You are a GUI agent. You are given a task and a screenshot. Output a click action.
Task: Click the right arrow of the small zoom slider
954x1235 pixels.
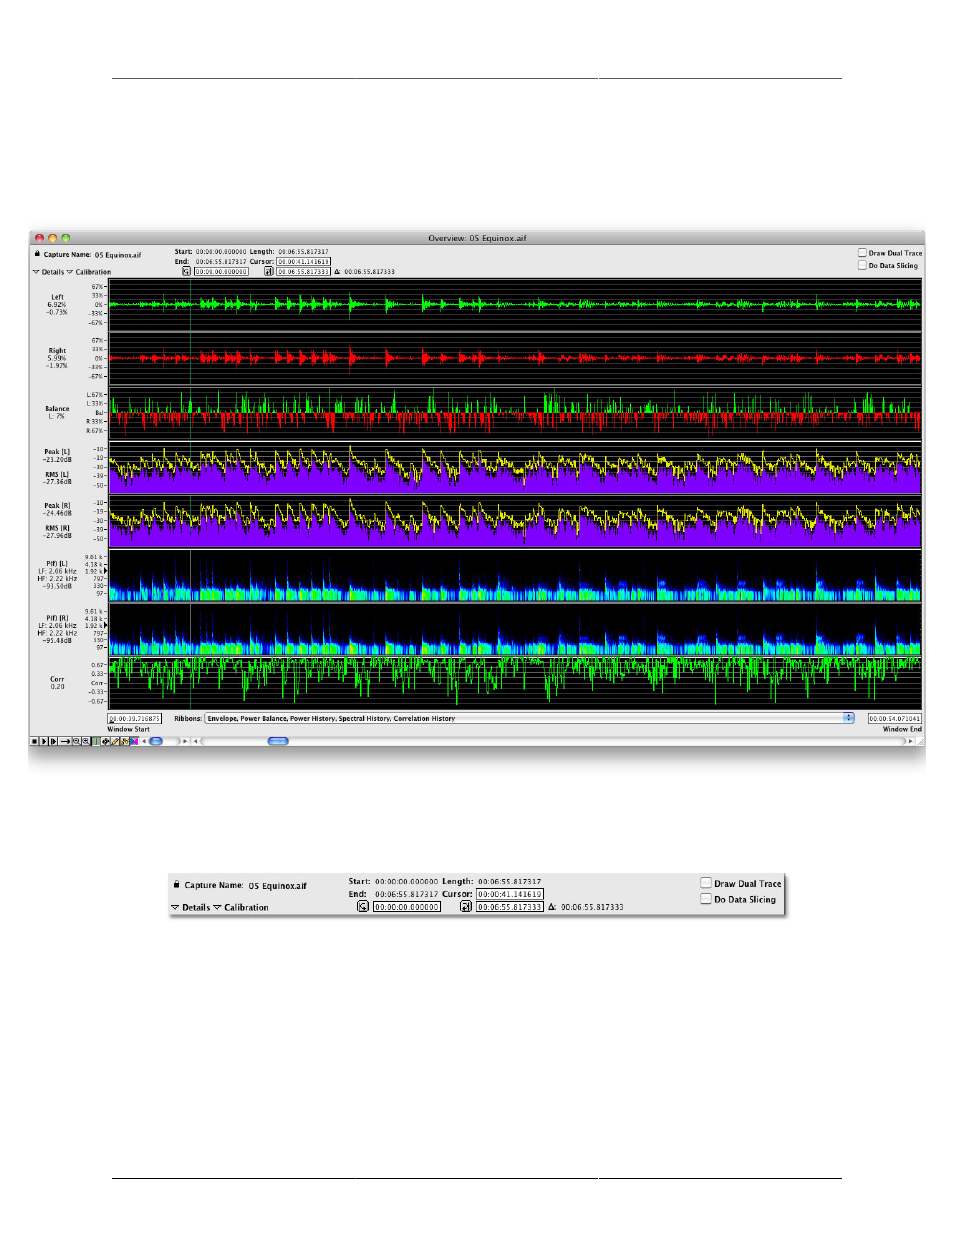[185, 741]
